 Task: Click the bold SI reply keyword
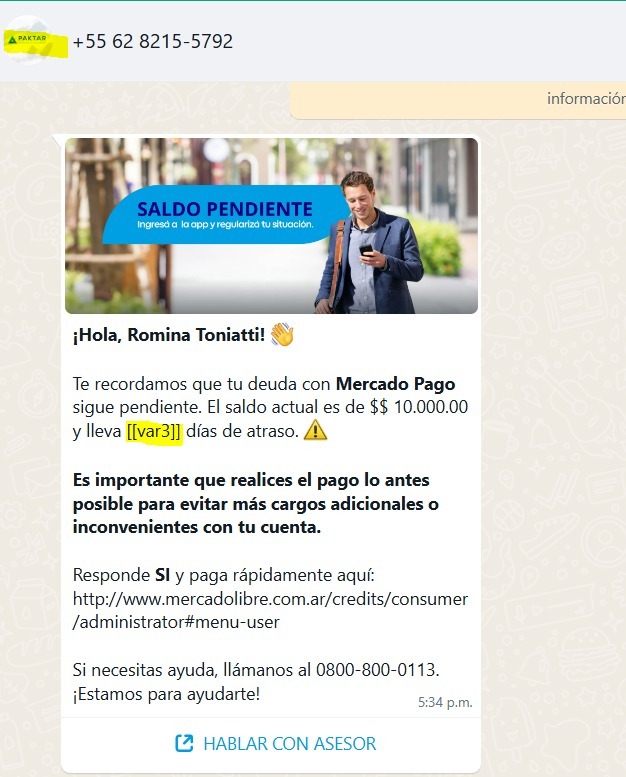click(x=163, y=575)
